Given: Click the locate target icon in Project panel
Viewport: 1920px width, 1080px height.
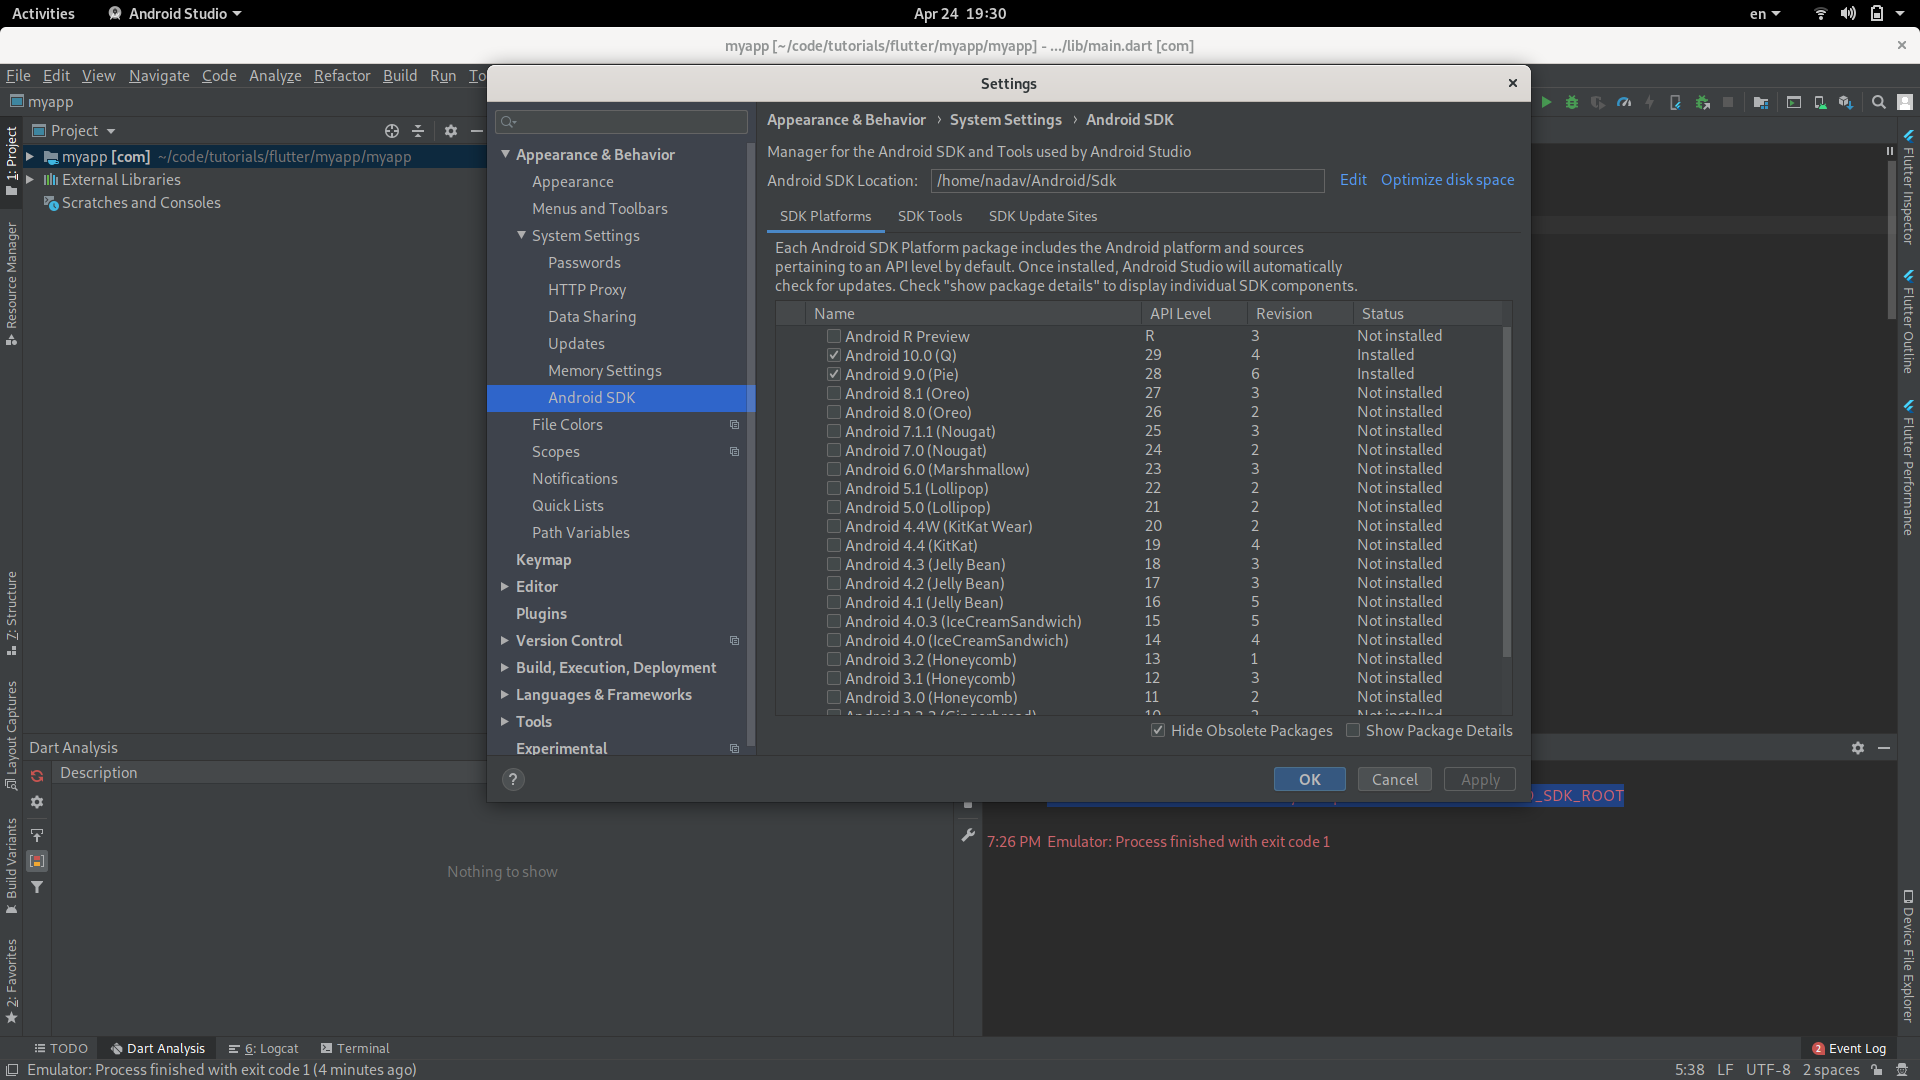Looking at the screenshot, I should pyautogui.click(x=392, y=131).
